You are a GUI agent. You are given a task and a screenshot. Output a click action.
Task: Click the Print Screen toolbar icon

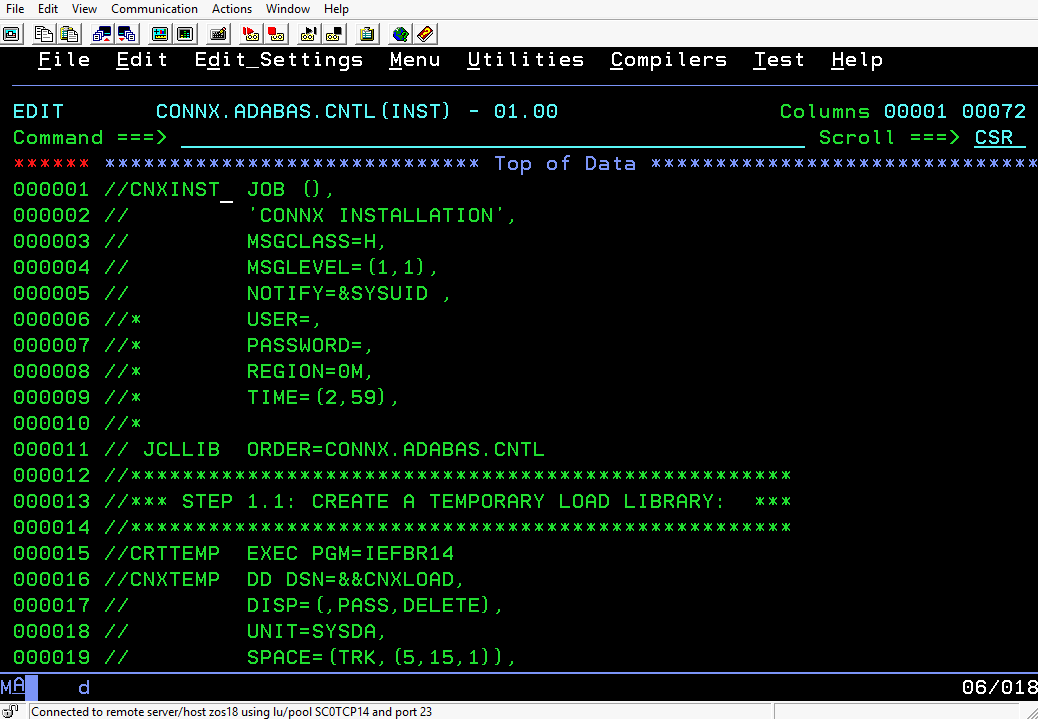pyautogui.click(x=12, y=34)
